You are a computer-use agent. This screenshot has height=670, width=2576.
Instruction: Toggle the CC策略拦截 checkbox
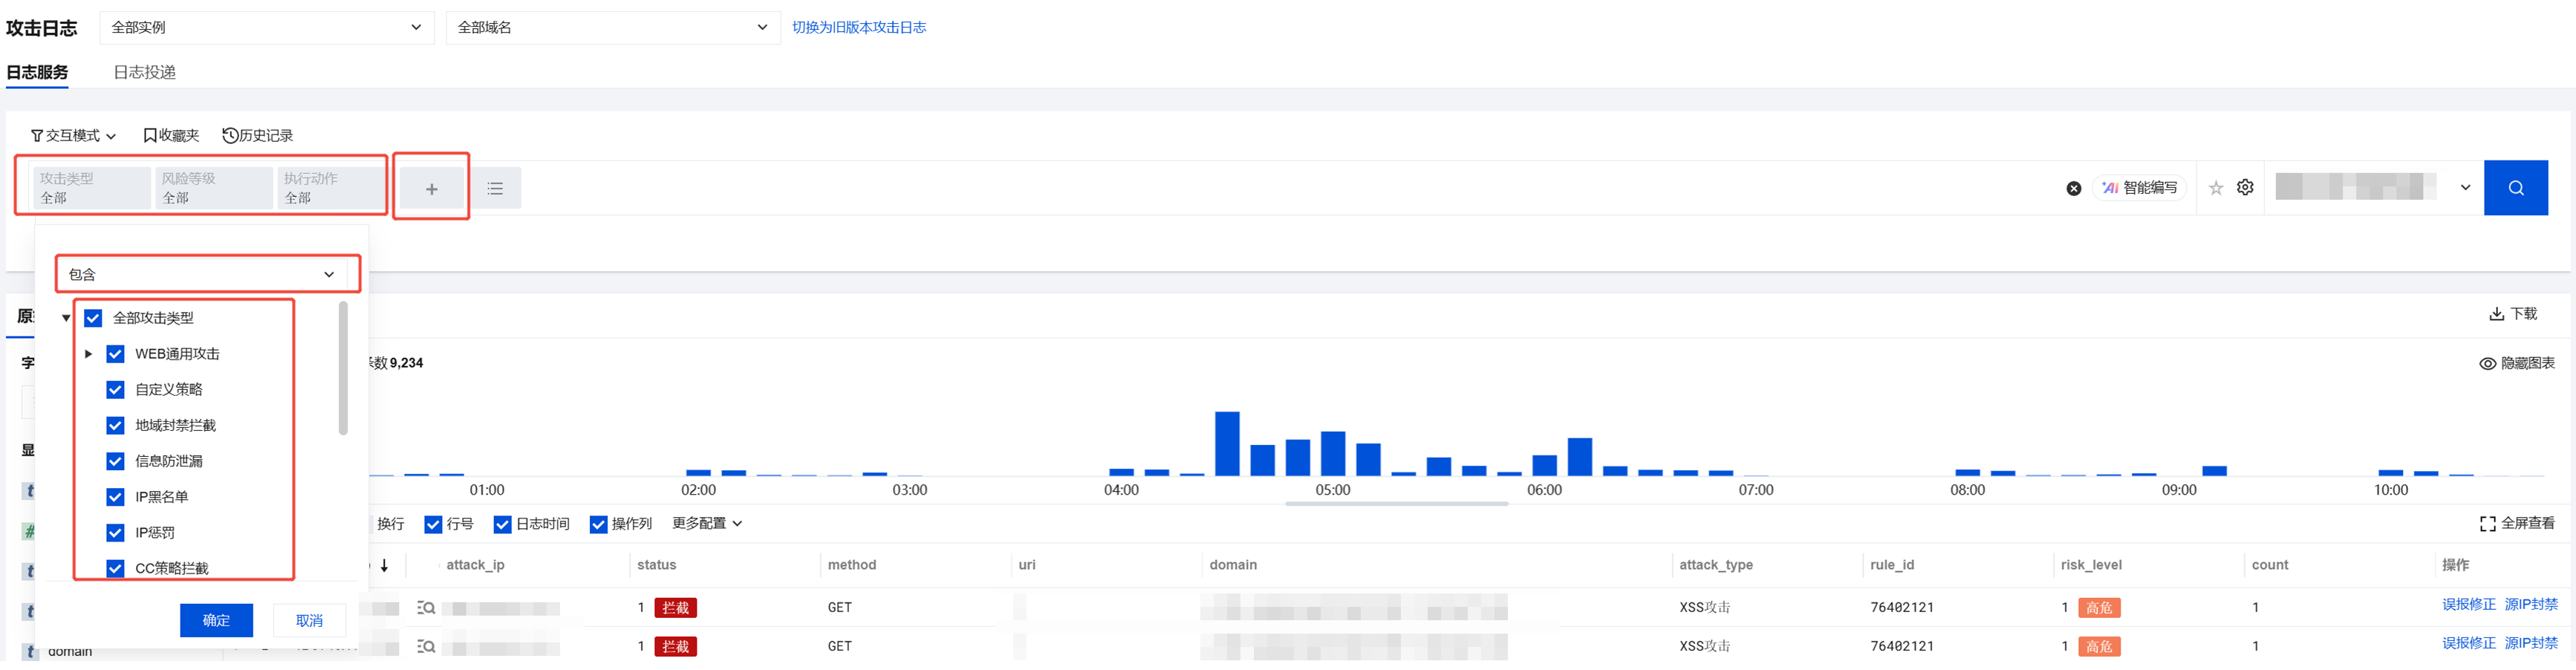(x=115, y=569)
